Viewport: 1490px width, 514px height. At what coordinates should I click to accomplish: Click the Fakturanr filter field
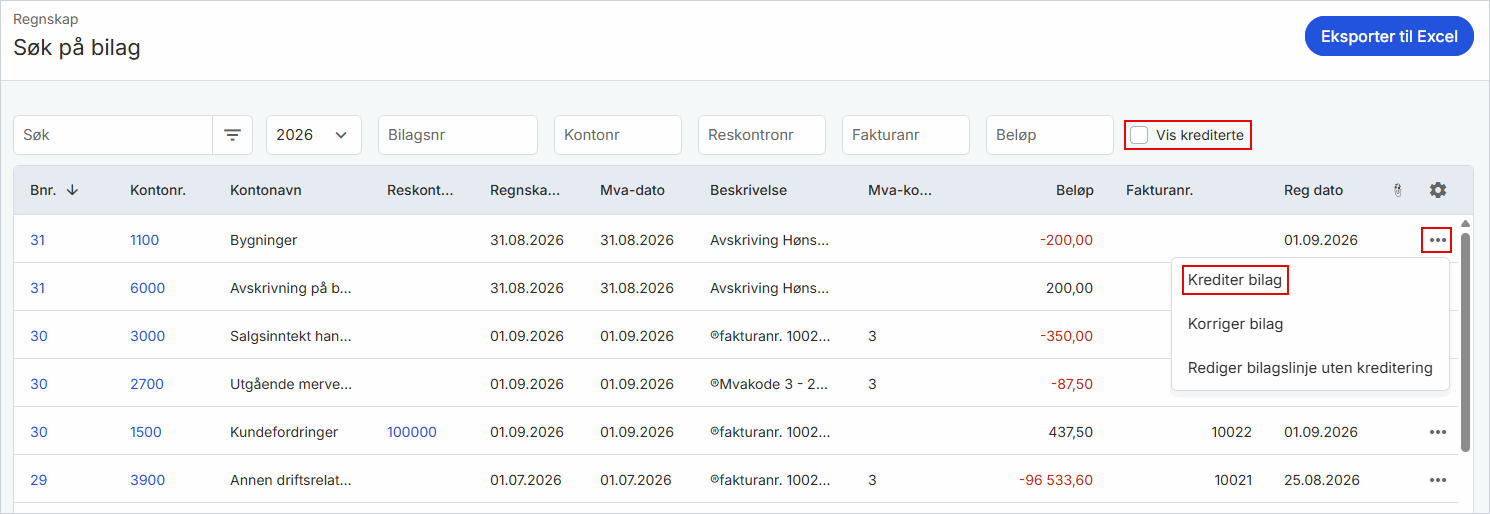(906, 135)
